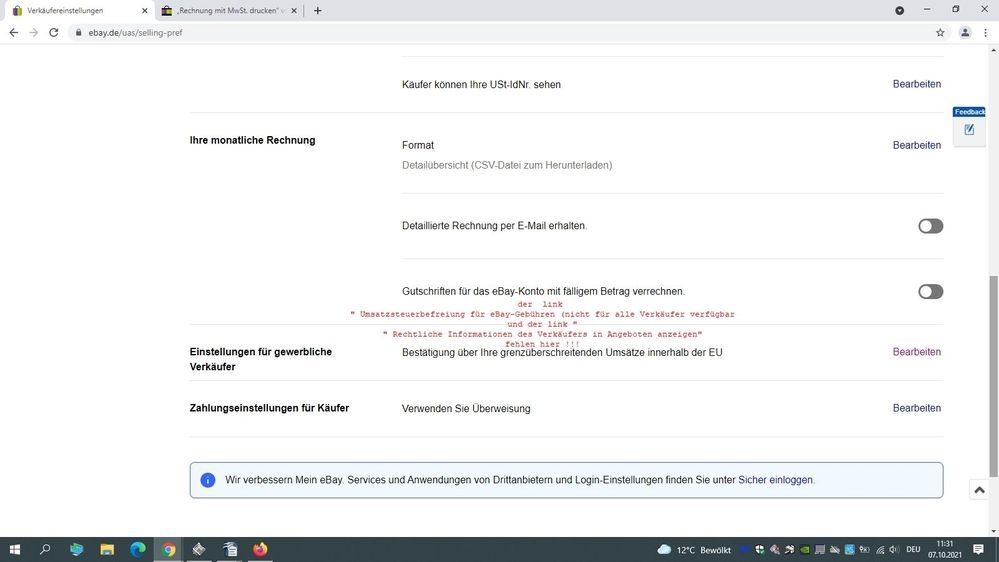Open the volume speaker tray icon

click(894, 550)
